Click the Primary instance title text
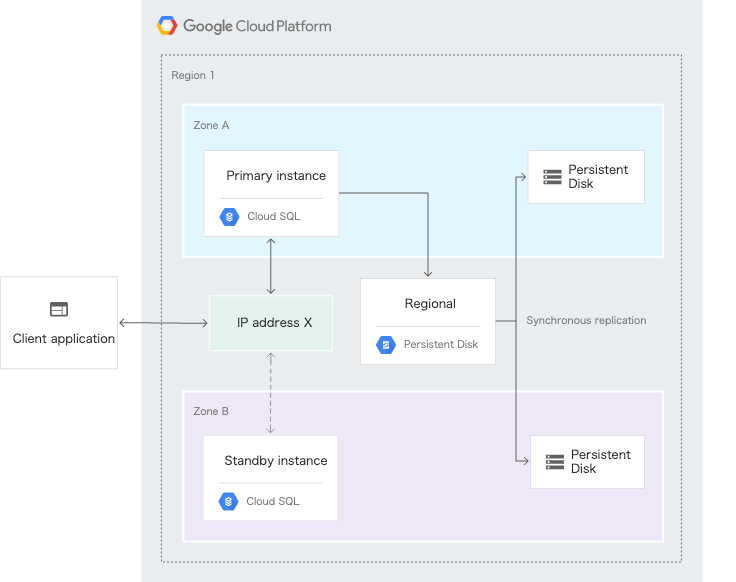Viewport: 736px width, 582px height. point(276,176)
